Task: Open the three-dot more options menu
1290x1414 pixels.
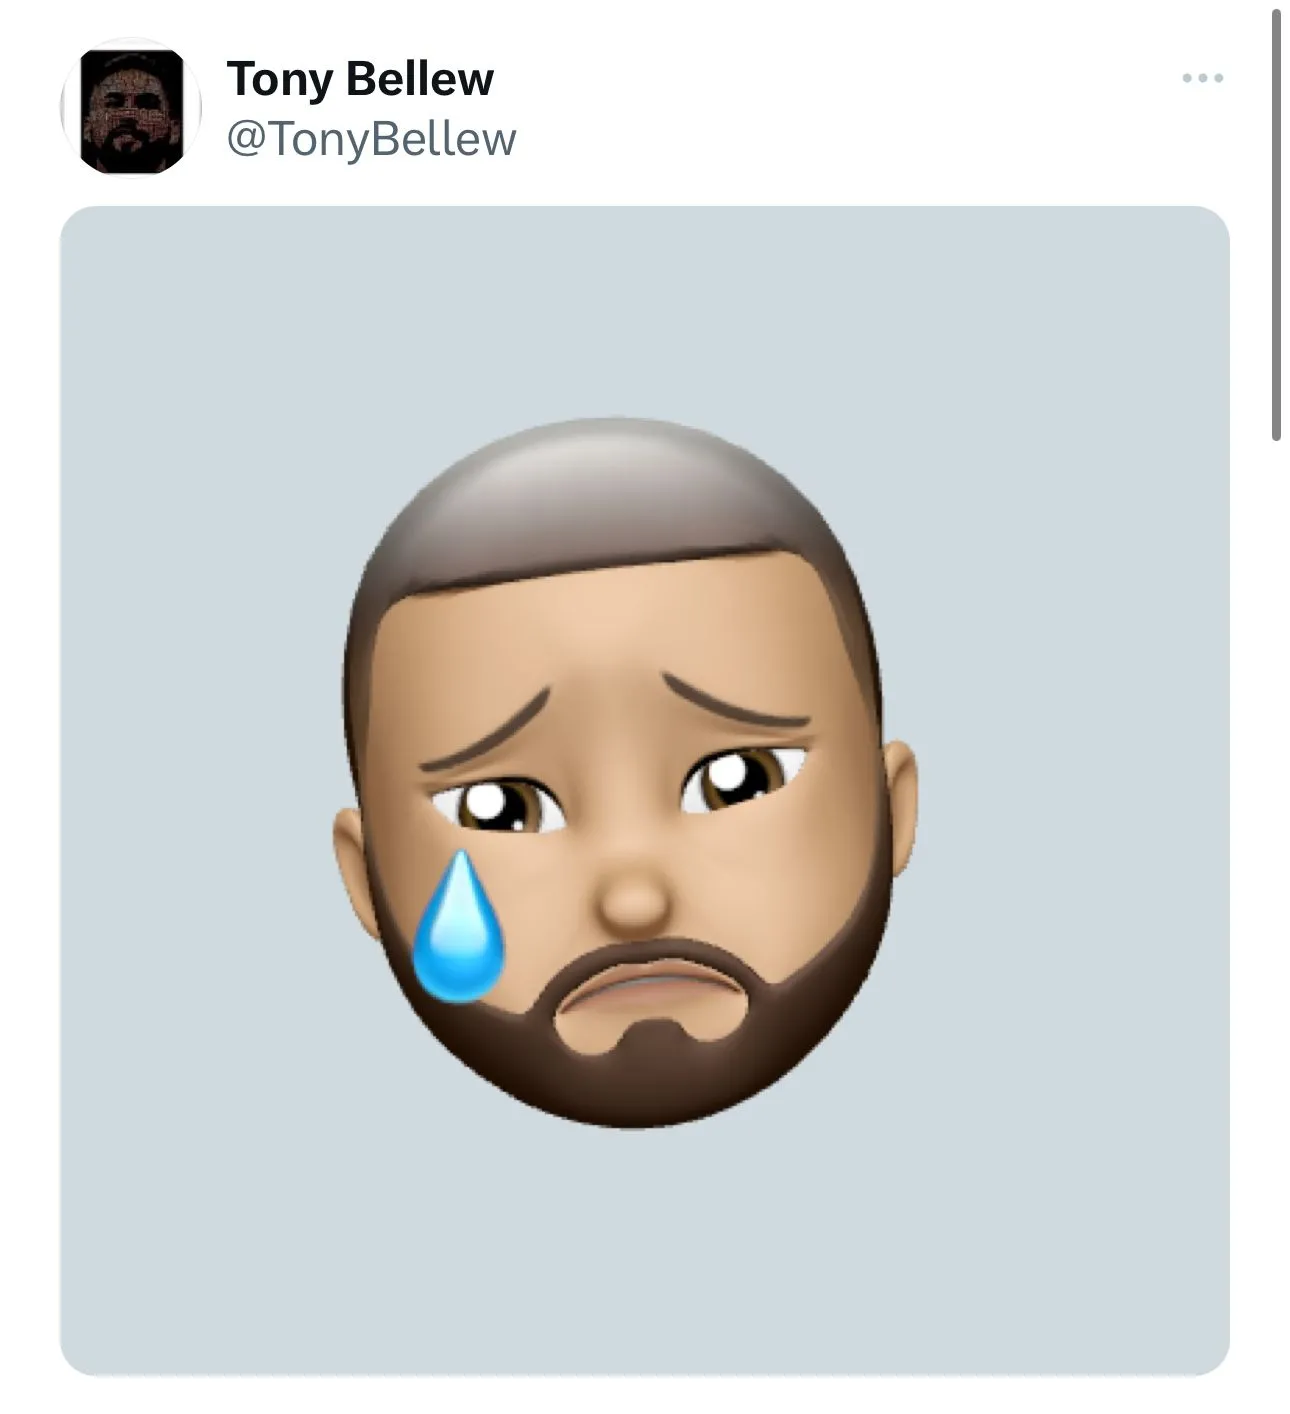Action: coord(1201,78)
